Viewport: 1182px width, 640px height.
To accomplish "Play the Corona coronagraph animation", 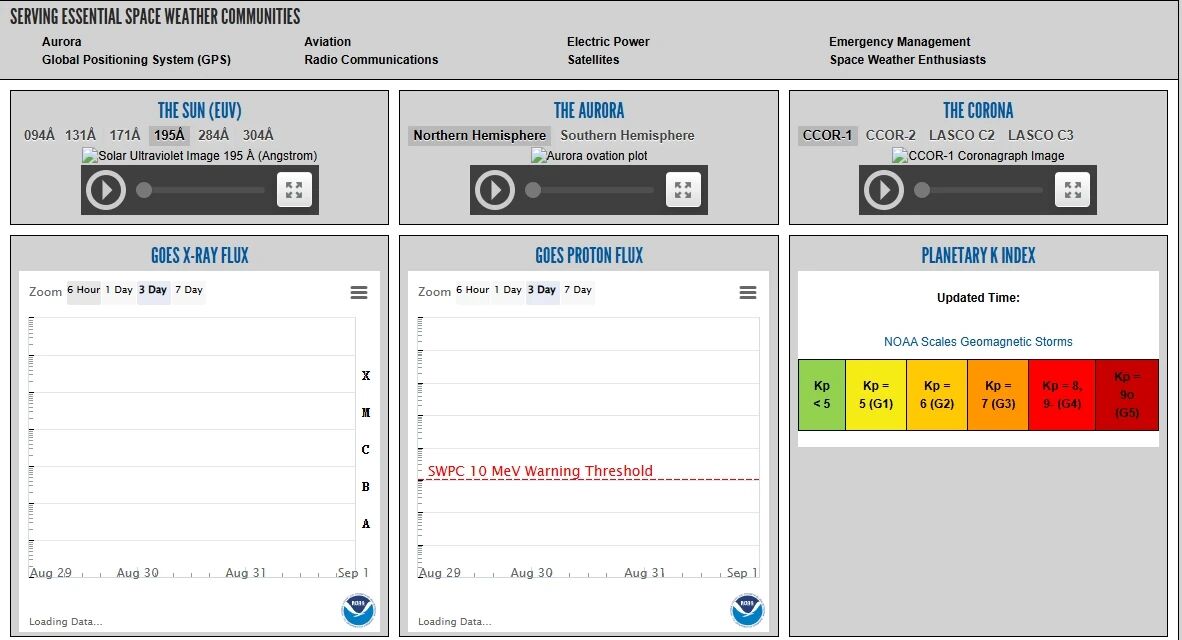I will [x=883, y=190].
